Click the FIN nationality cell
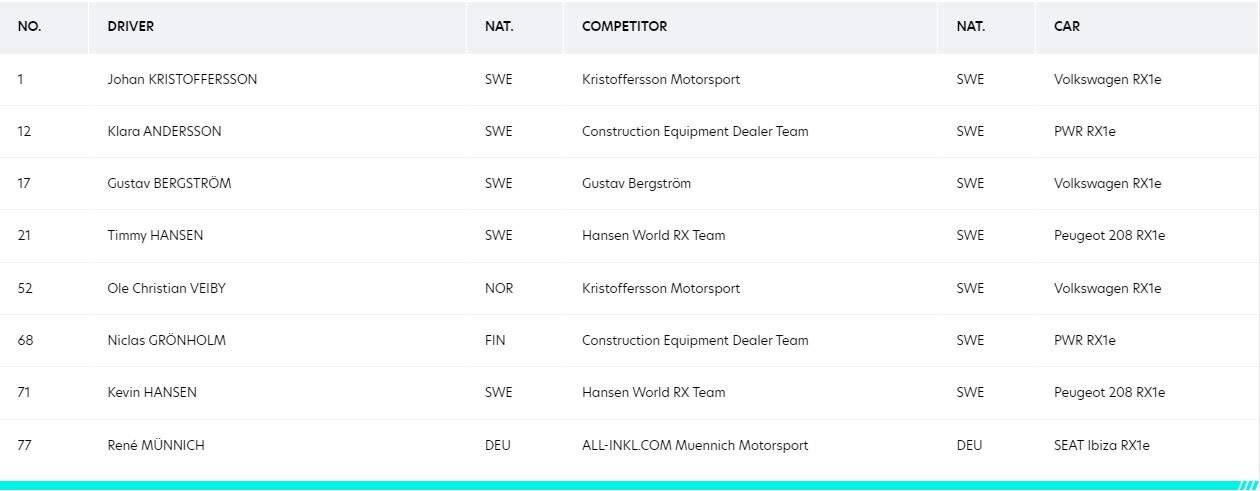Viewport: 1260px width, 491px height. 495,340
